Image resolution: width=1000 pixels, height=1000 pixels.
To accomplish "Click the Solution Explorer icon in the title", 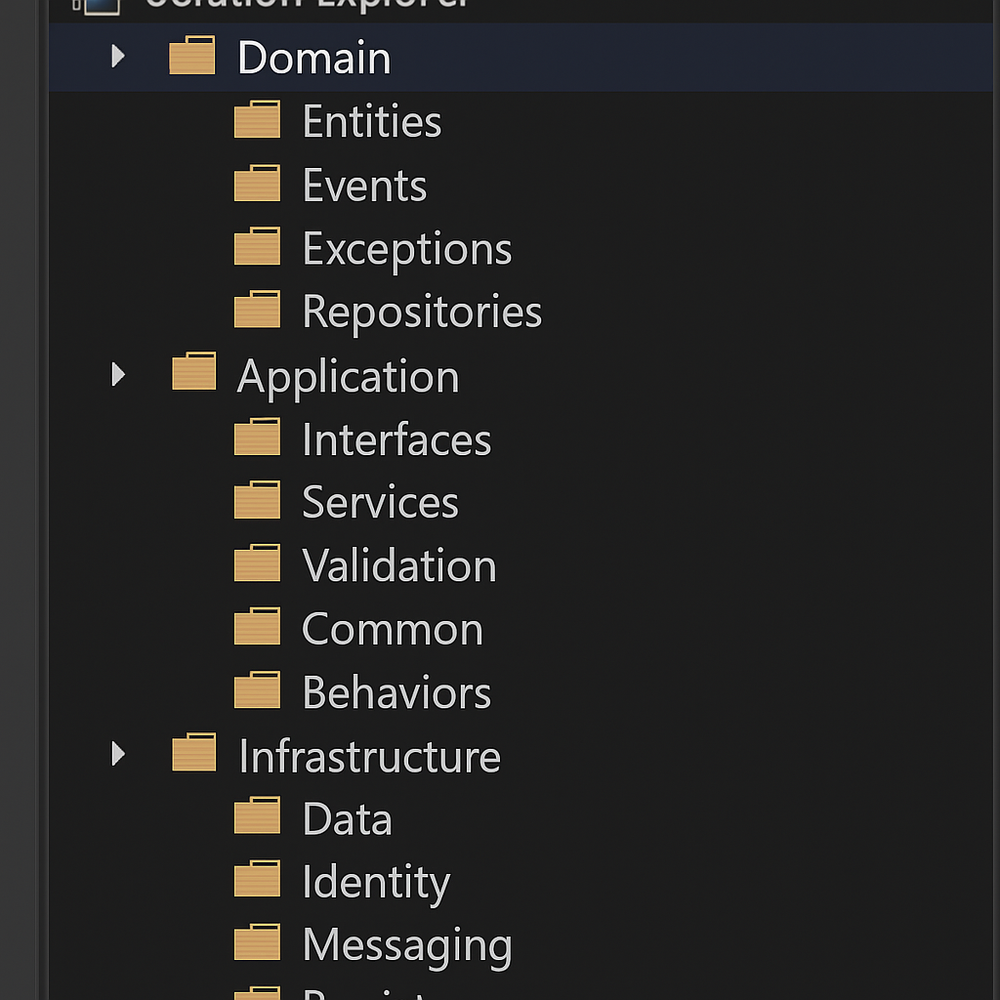I will click(x=97, y=6).
